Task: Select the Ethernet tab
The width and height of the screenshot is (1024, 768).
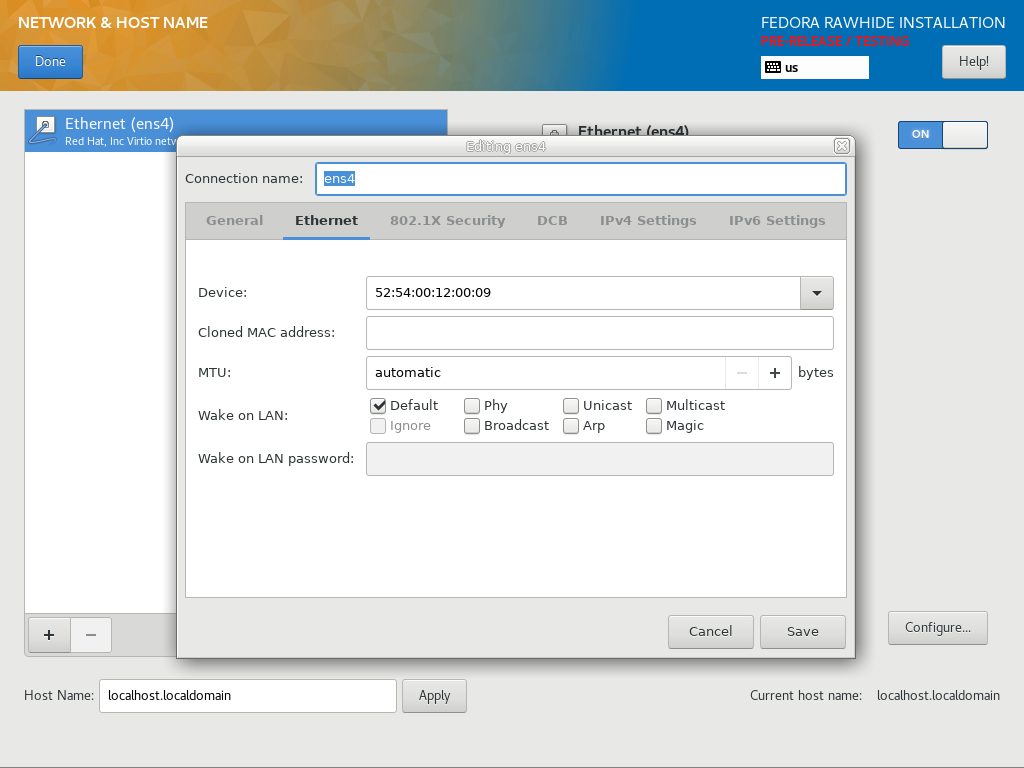Action: 327,221
